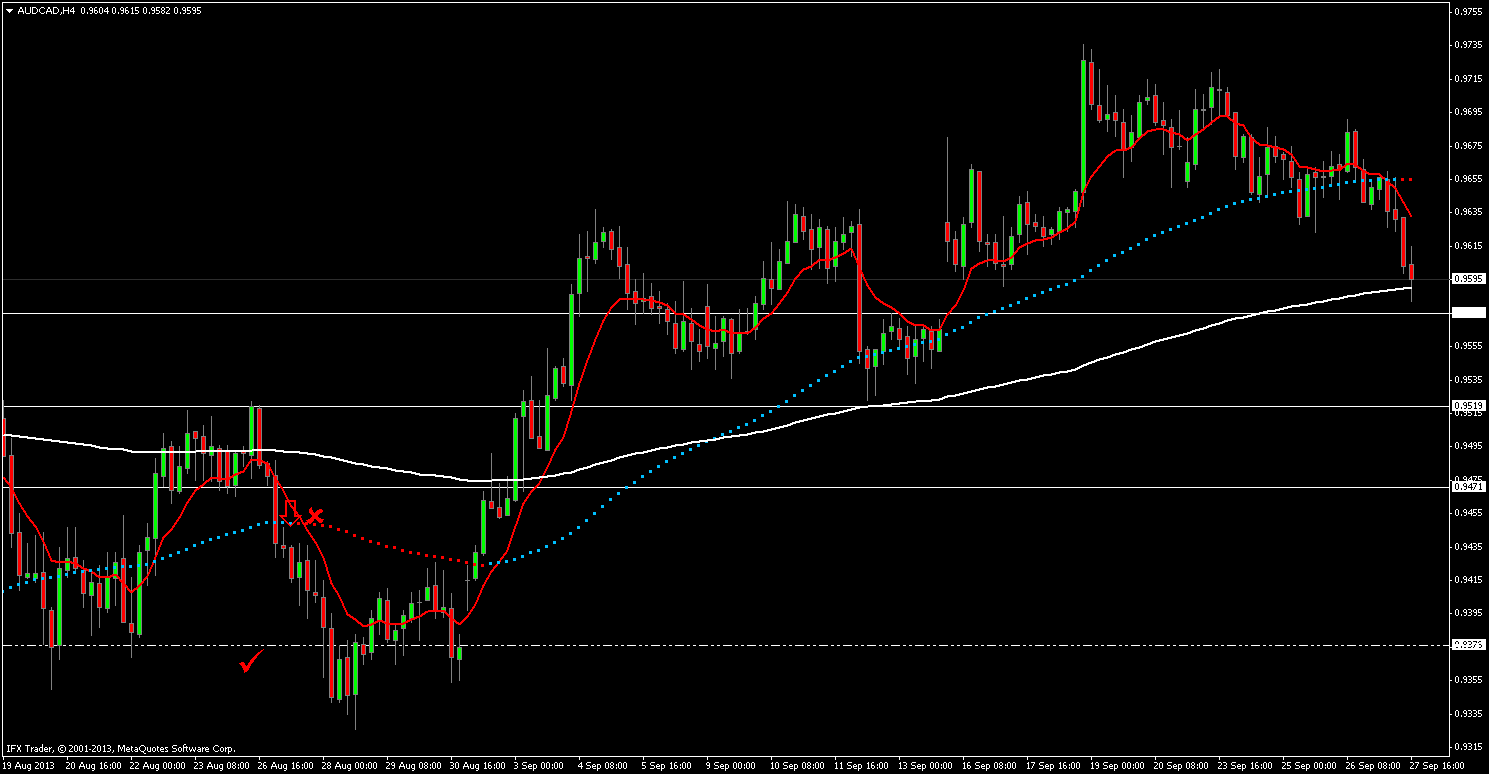Image resolution: width=1489 pixels, height=774 pixels.
Task: Click the 0.9755 price scale value
Action: tap(1470, 13)
